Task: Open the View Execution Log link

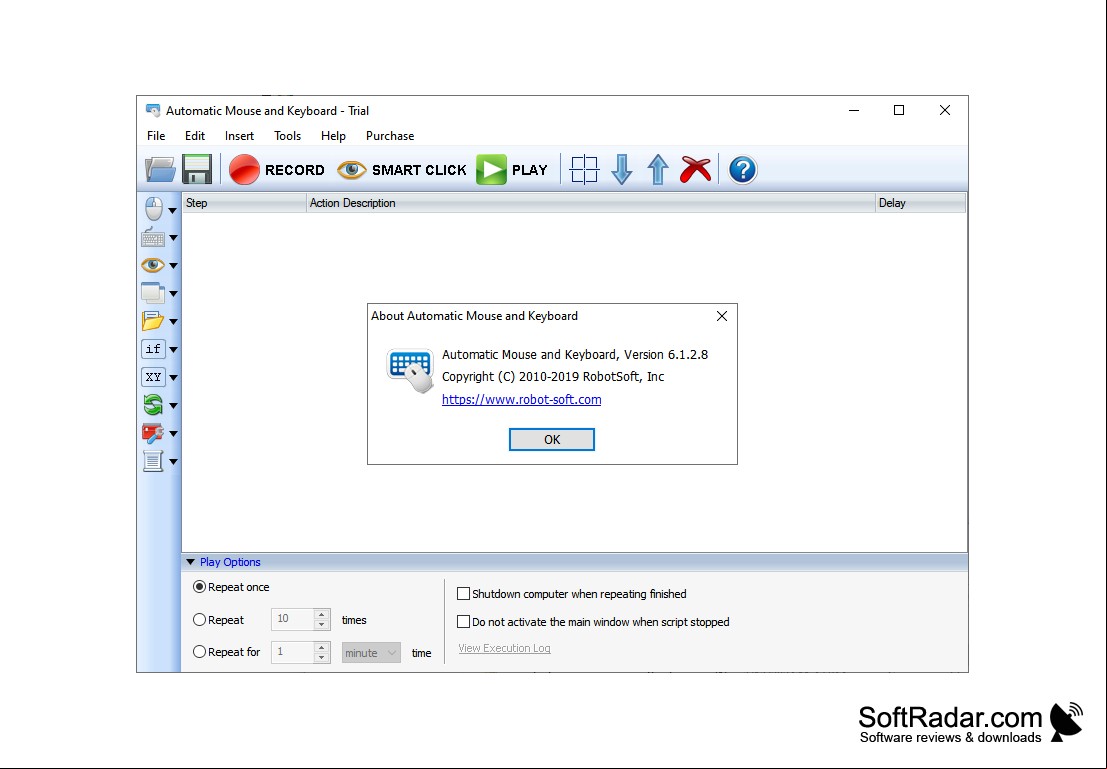Action: [504, 648]
